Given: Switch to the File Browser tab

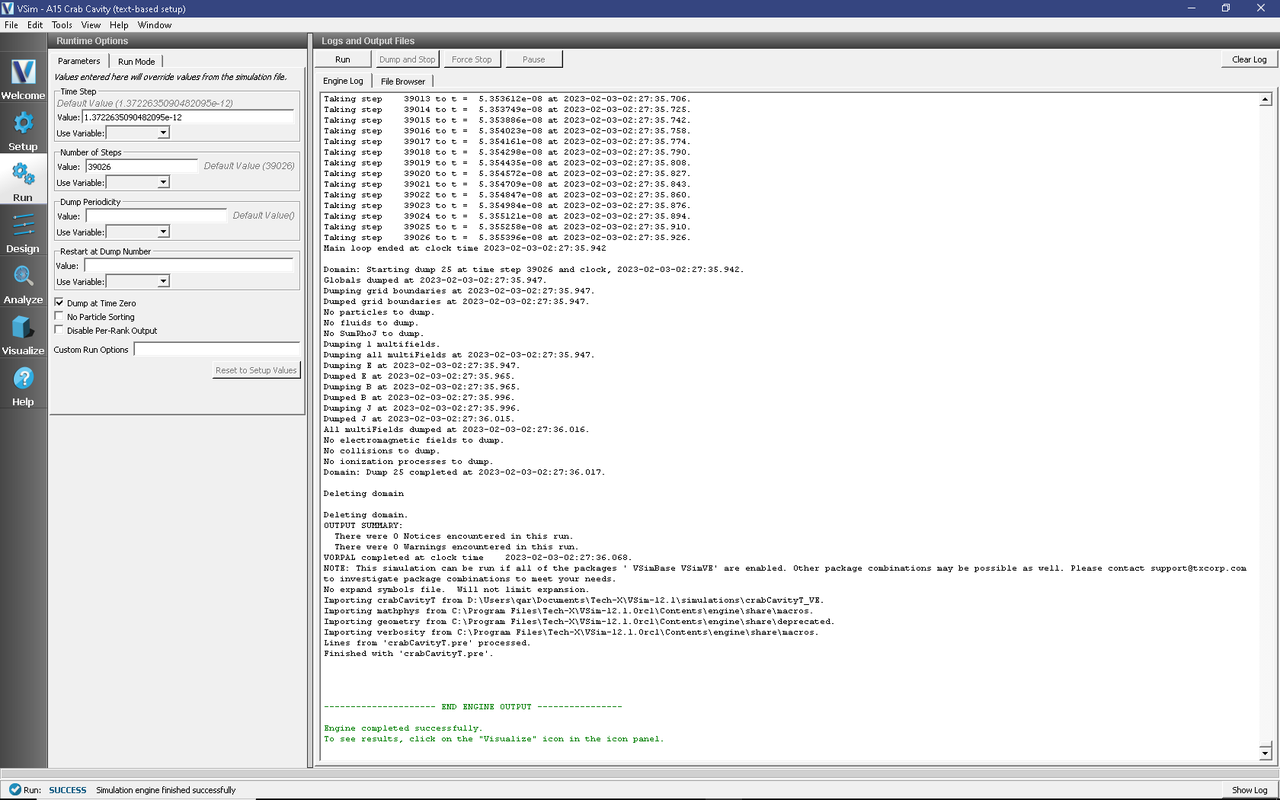Looking at the screenshot, I should pos(403,81).
